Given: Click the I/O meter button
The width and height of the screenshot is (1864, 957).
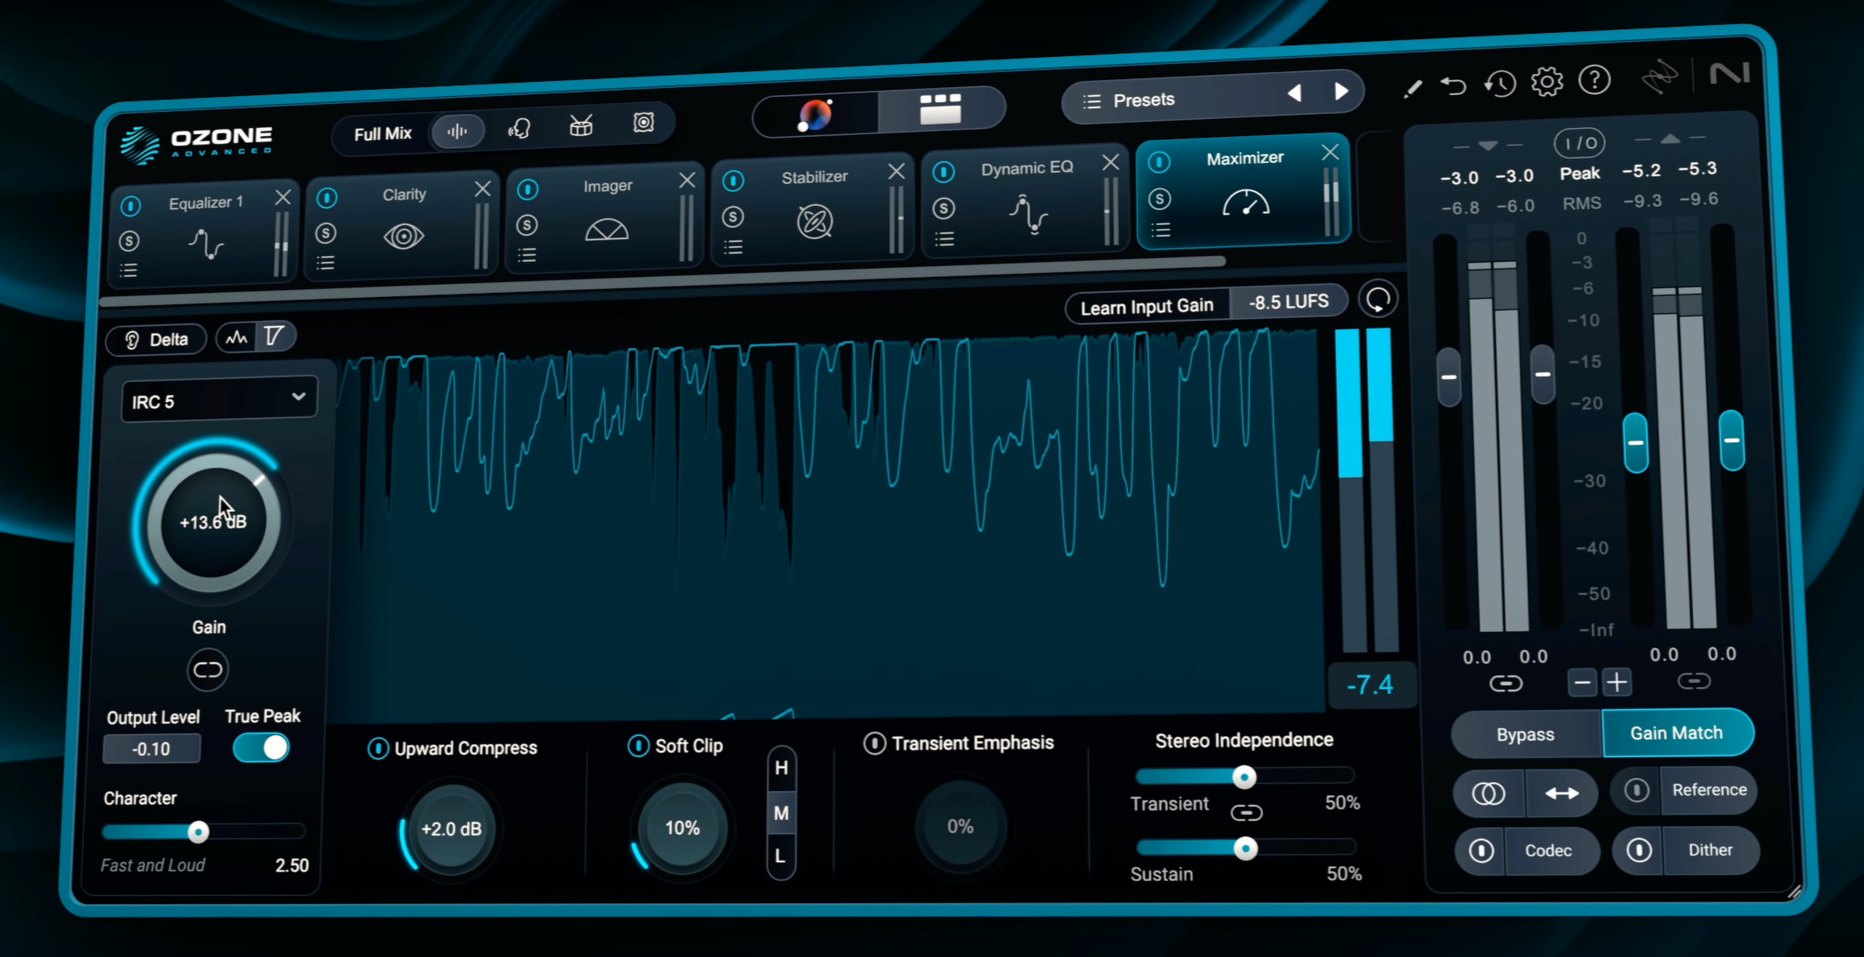Looking at the screenshot, I should 1580,143.
